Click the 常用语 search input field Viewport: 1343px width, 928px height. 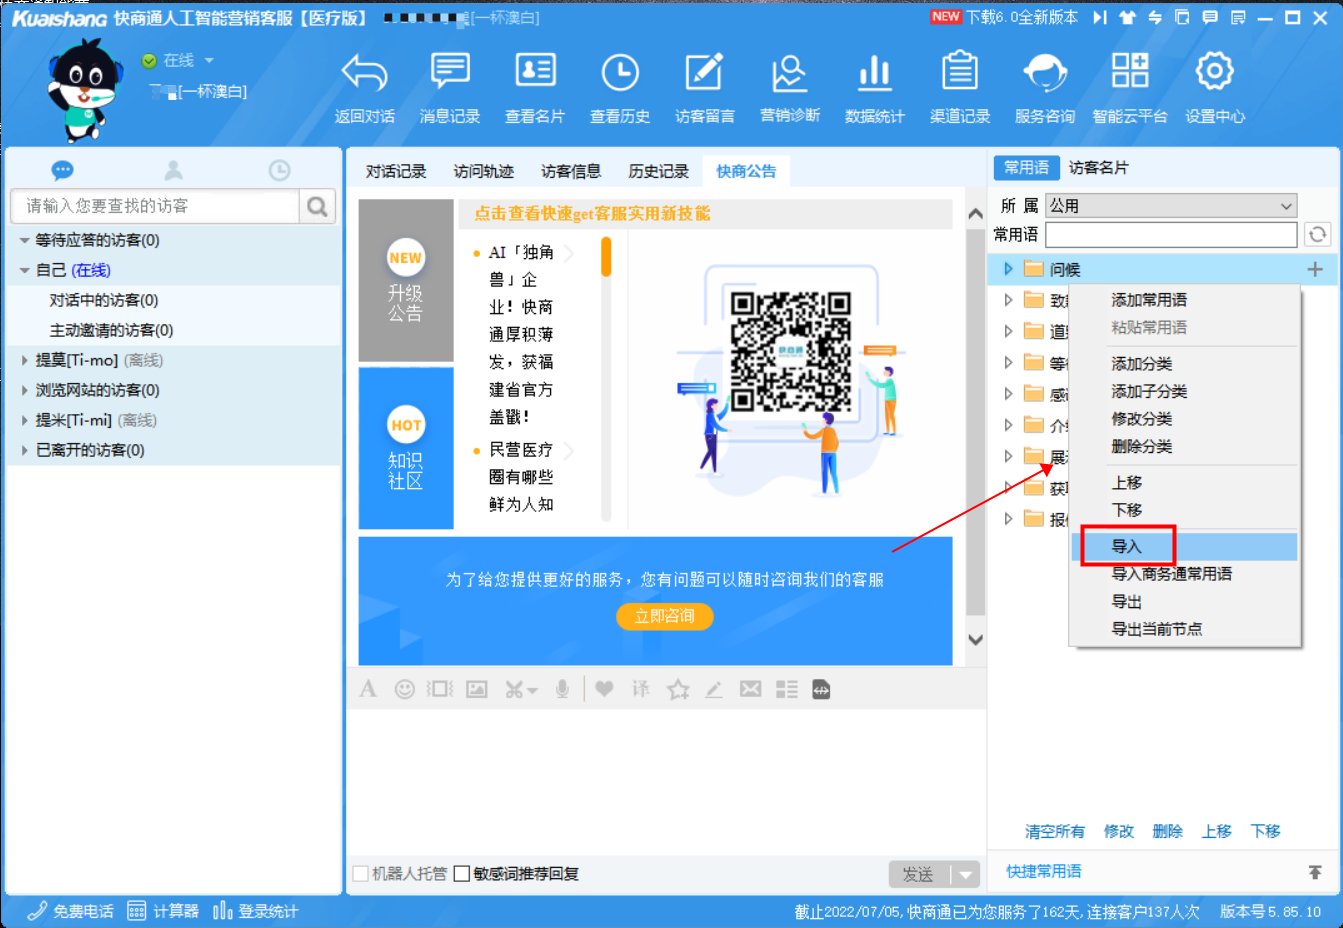(x=1171, y=234)
